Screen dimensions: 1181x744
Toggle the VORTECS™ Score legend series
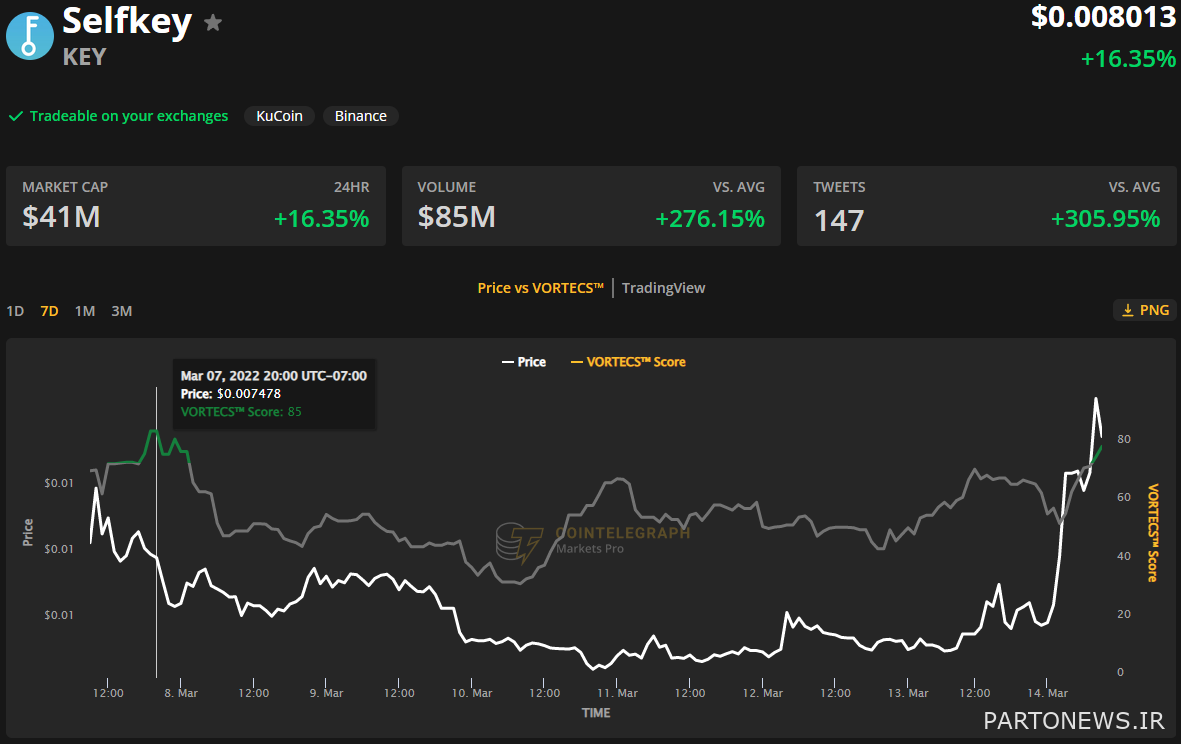(628, 362)
